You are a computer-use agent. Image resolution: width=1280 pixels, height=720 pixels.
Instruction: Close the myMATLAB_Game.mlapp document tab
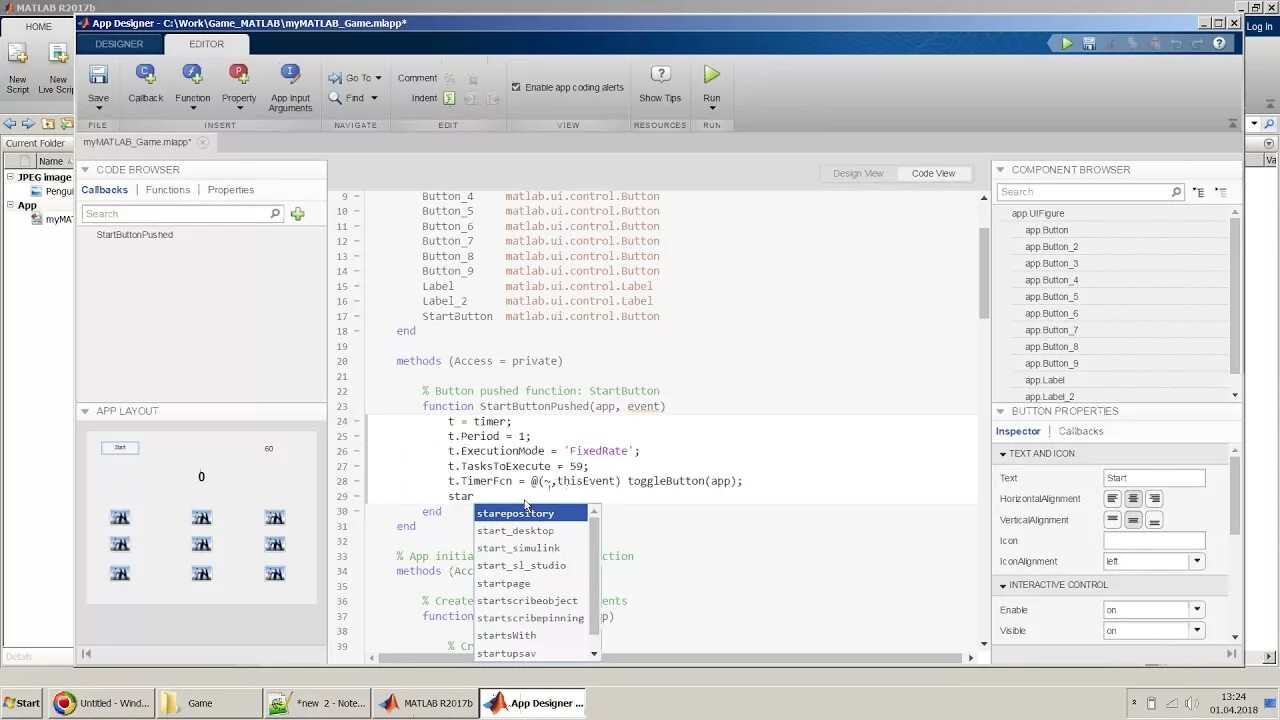tap(202, 142)
